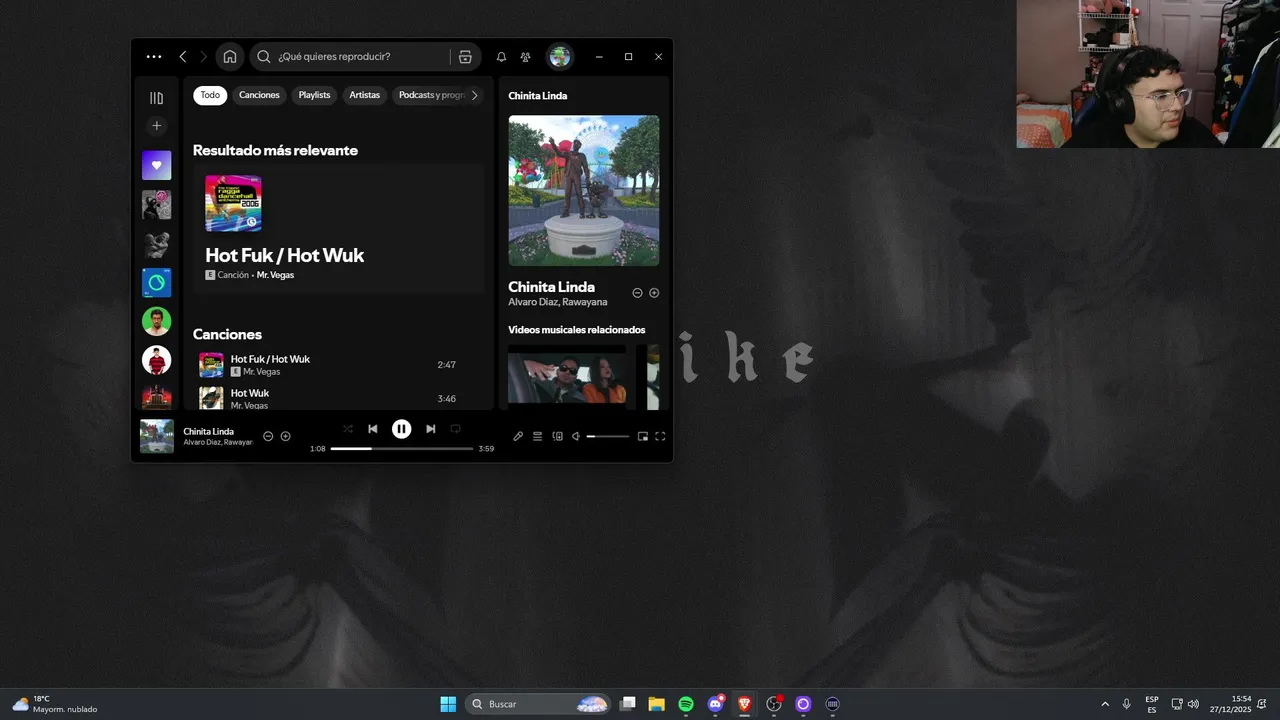Click the search field '¿Qué quieres reproducir?'
The image size is (1280, 720).
tap(350, 57)
